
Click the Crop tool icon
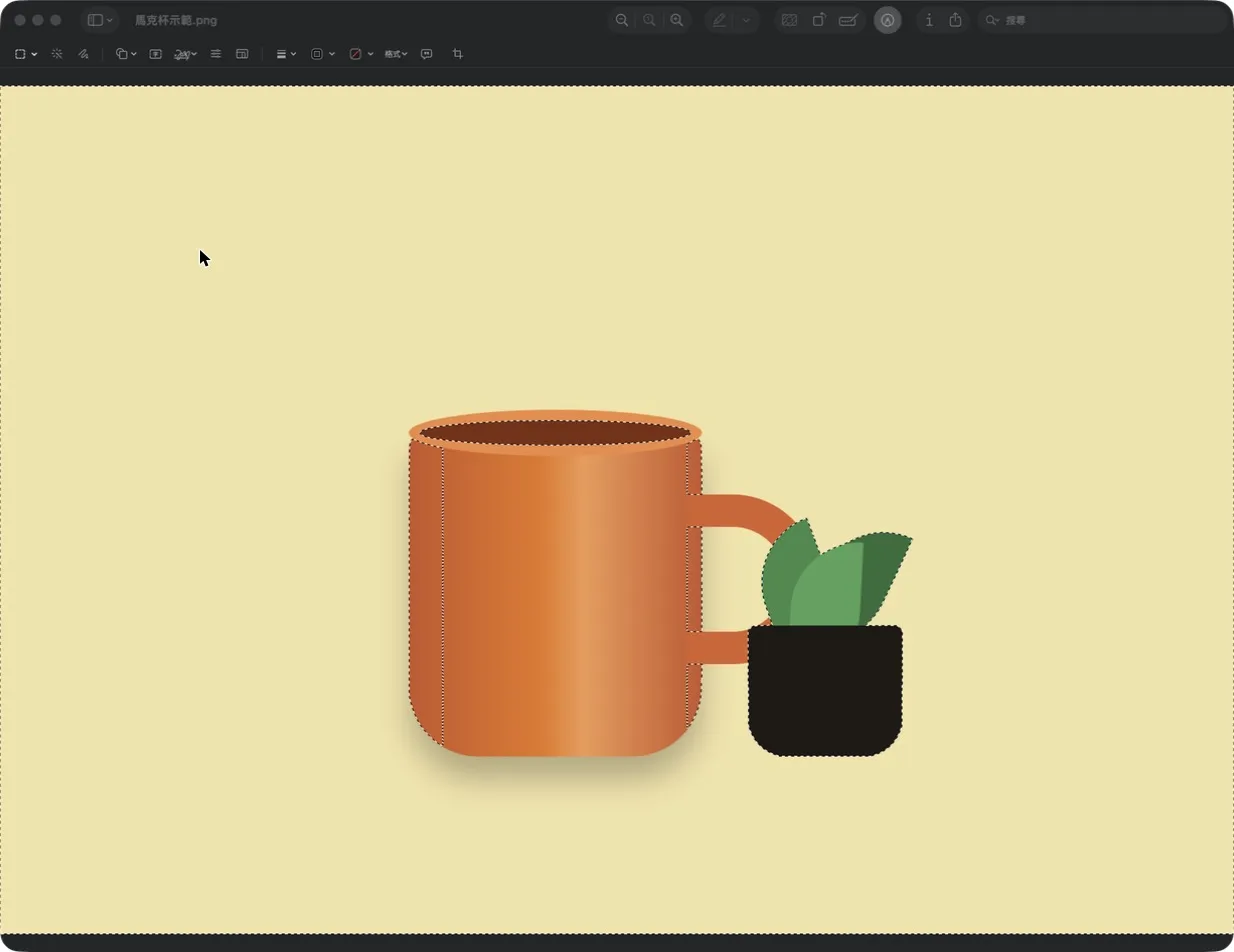click(x=458, y=54)
